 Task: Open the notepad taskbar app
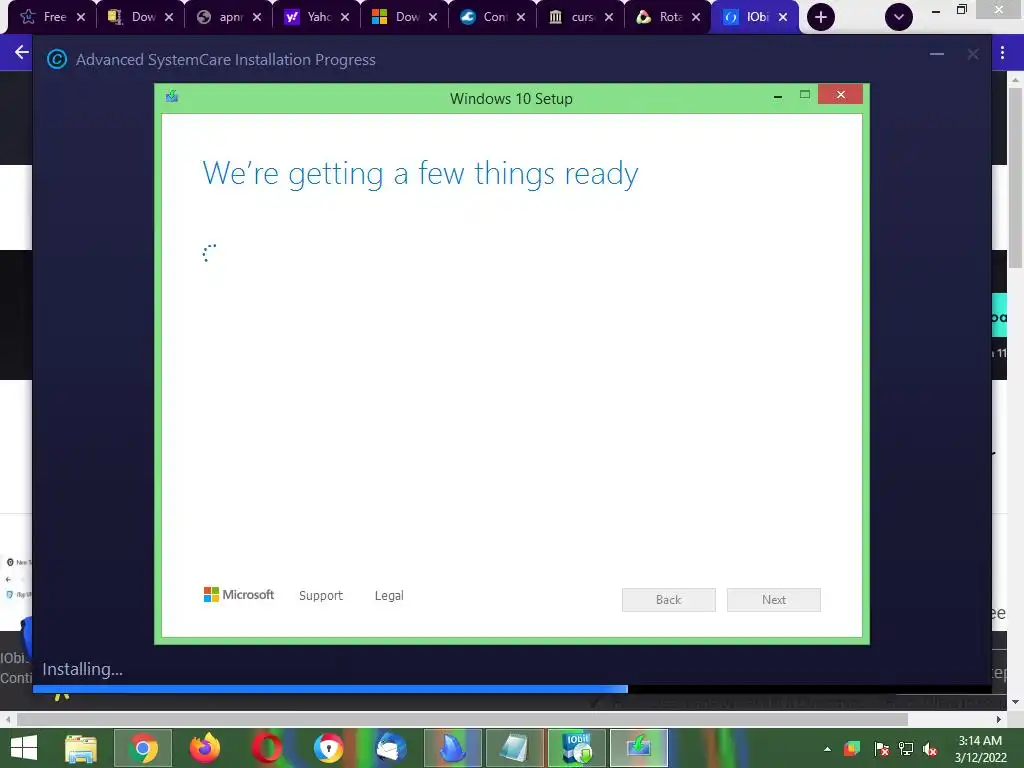pos(515,748)
